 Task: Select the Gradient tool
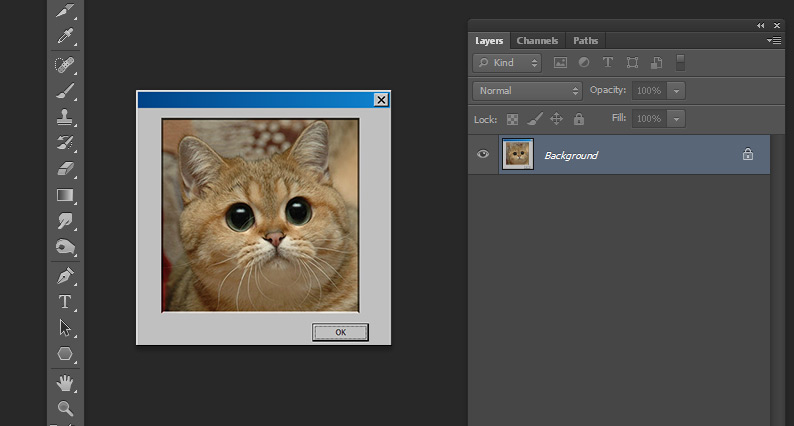click(65, 195)
